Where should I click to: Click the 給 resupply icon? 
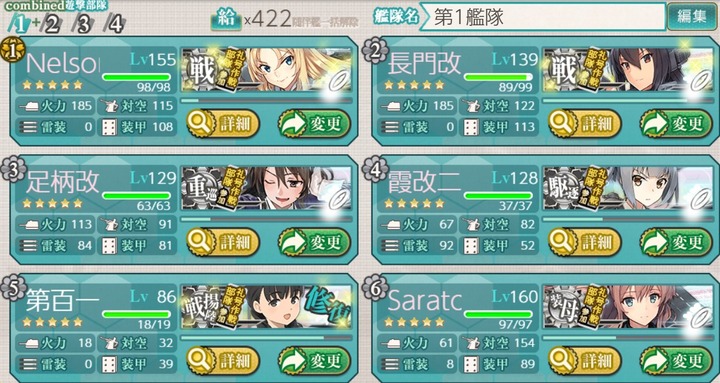coord(226,20)
